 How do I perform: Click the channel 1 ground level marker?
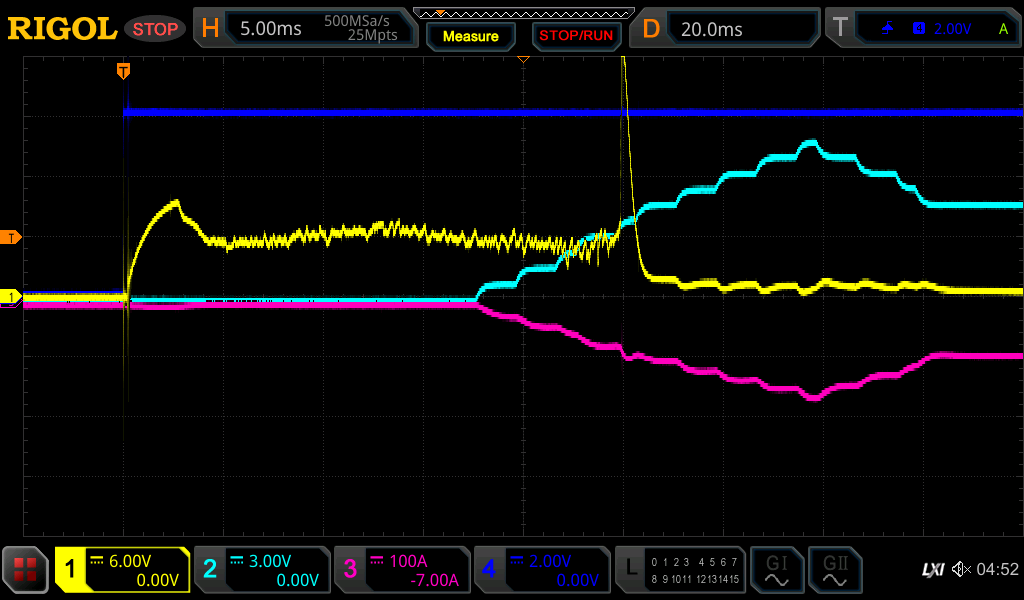(12, 297)
